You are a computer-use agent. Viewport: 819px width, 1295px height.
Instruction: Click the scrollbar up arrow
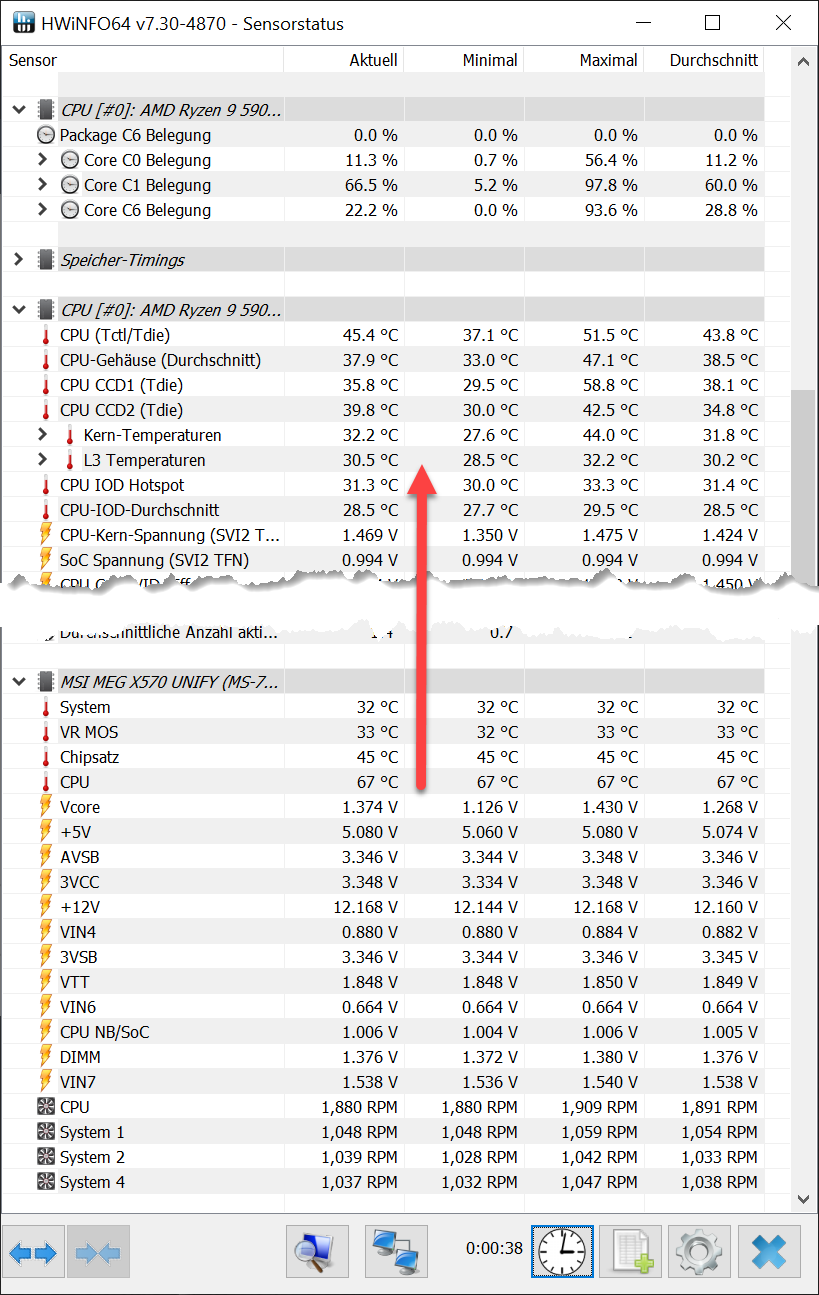pos(803,61)
